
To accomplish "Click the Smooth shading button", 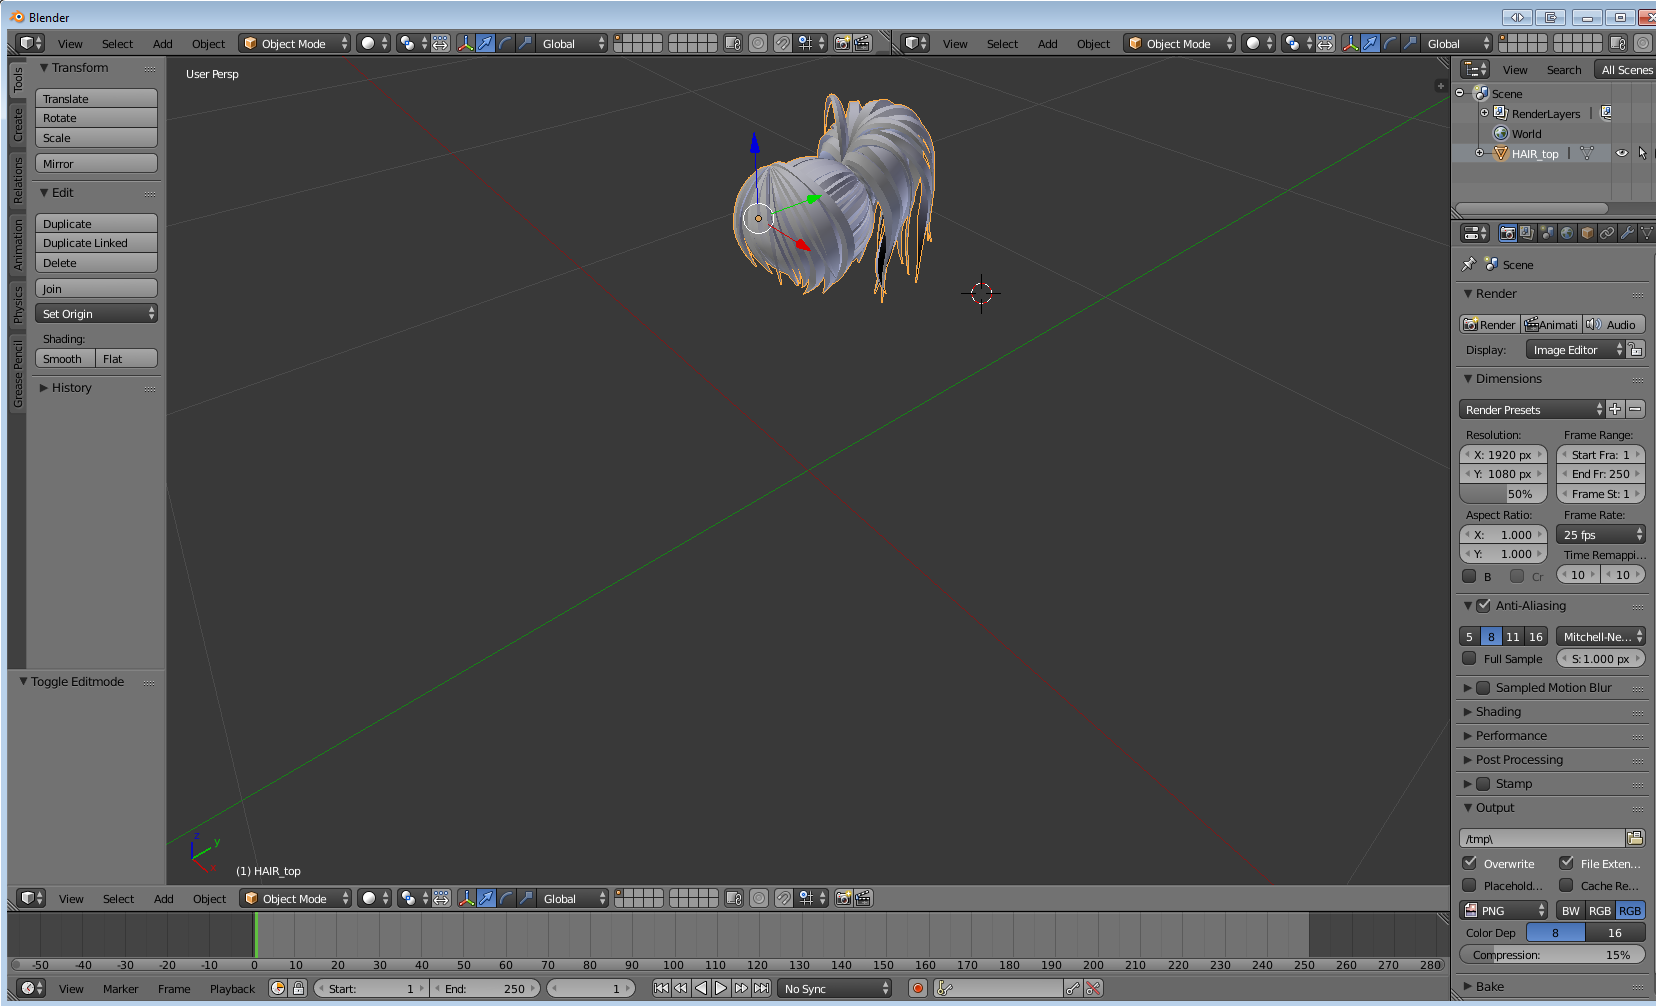I will tap(65, 359).
